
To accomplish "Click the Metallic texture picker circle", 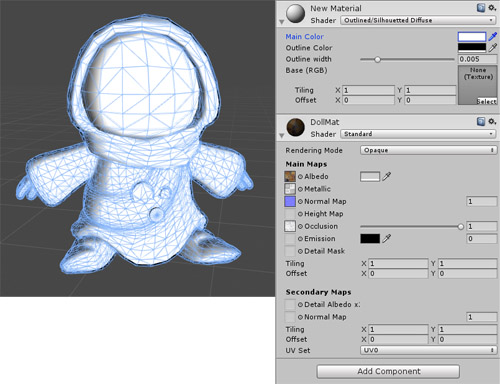I will pyautogui.click(x=300, y=189).
